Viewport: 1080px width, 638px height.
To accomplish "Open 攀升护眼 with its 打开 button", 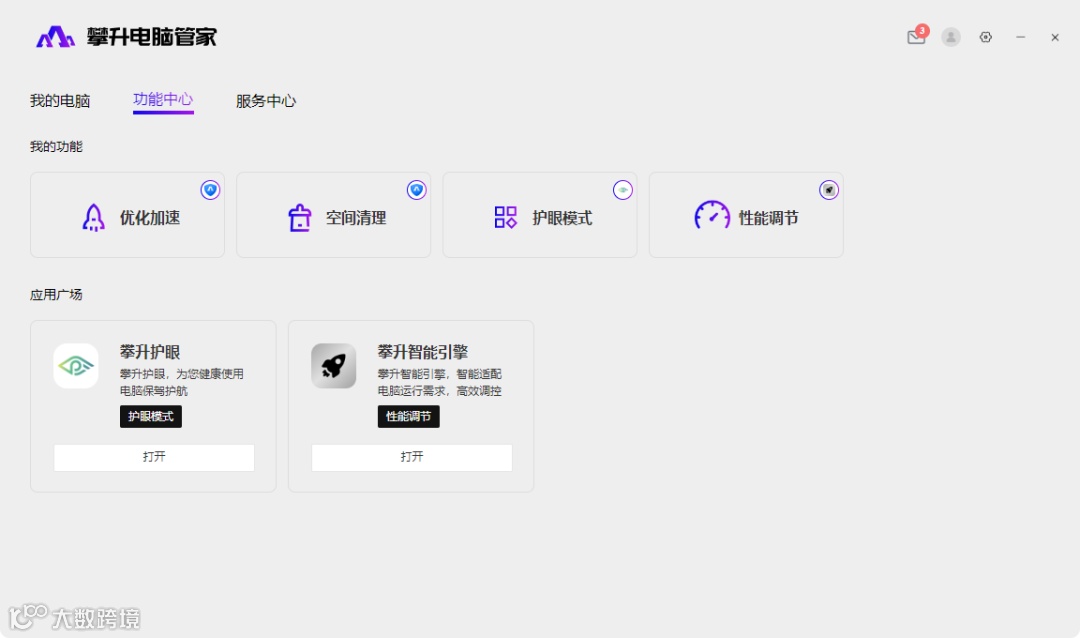I will click(154, 457).
